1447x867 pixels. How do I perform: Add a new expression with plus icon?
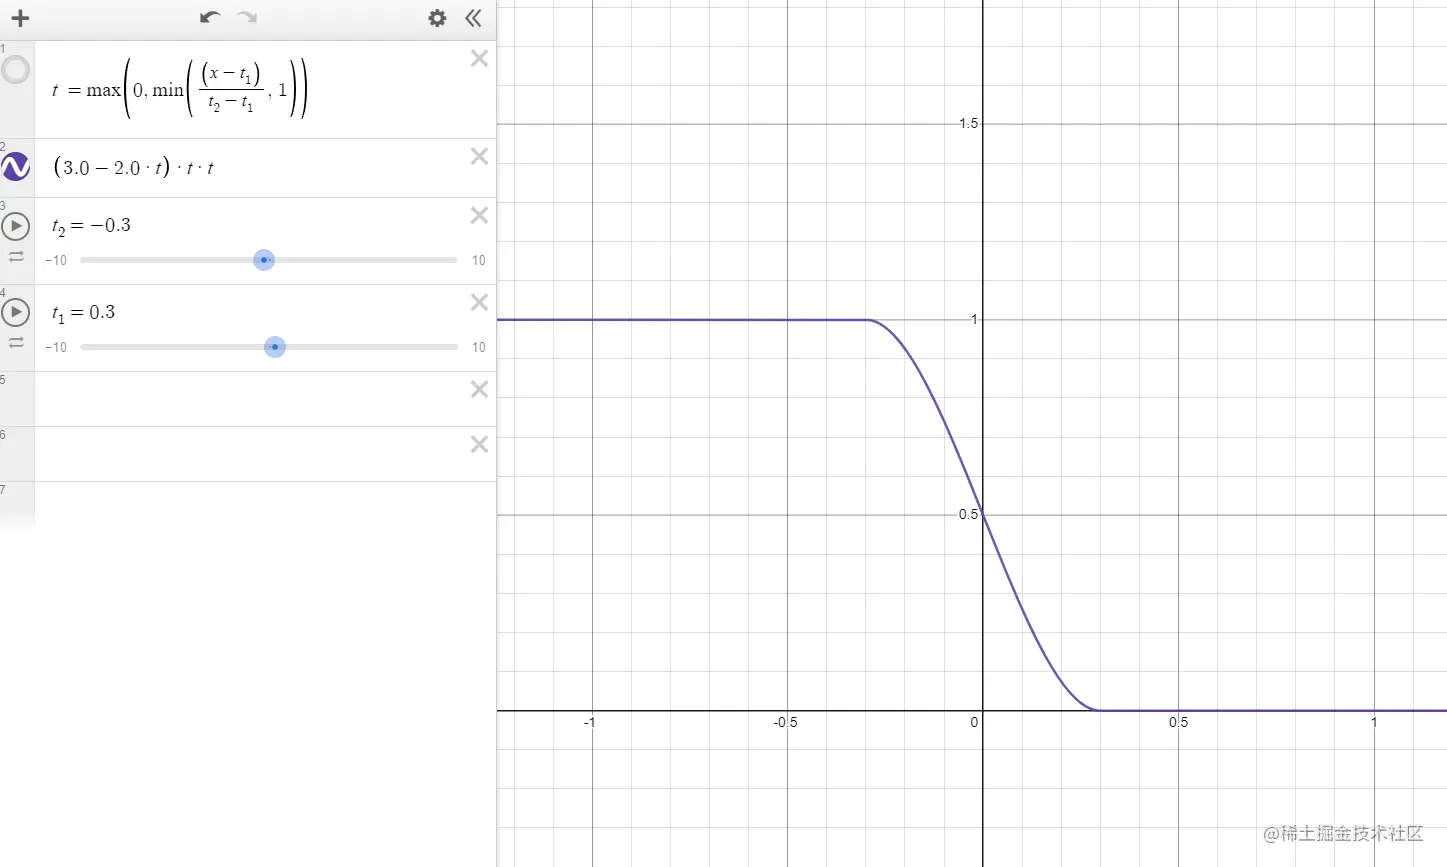tap(20, 18)
